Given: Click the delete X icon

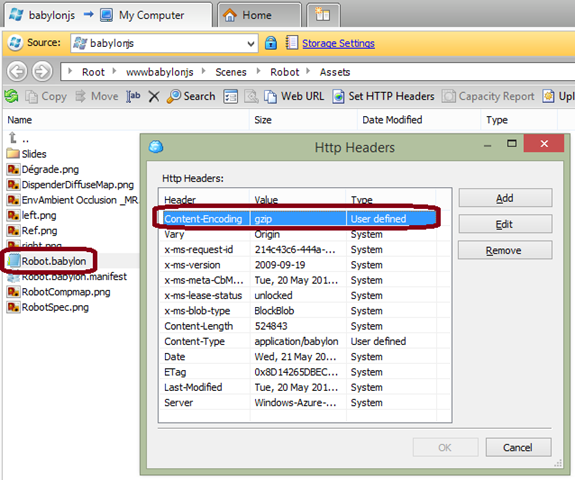Looking at the screenshot, I should coord(154,97).
